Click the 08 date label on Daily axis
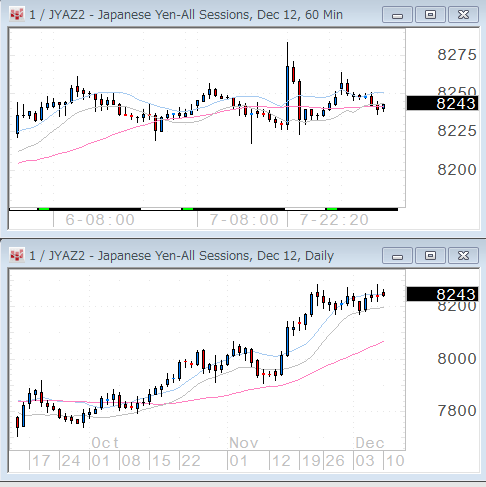The height and width of the screenshot is (487, 486). [x=131, y=461]
